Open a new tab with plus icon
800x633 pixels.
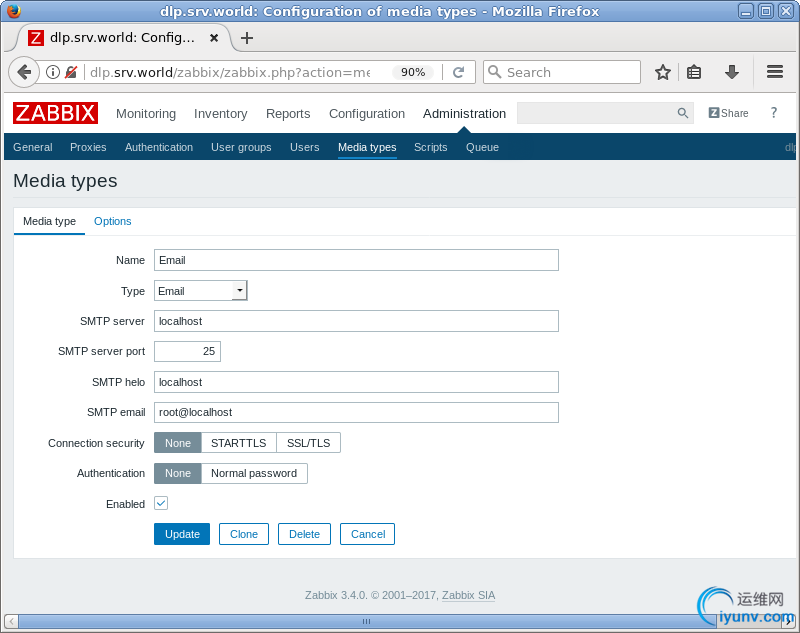(247, 38)
